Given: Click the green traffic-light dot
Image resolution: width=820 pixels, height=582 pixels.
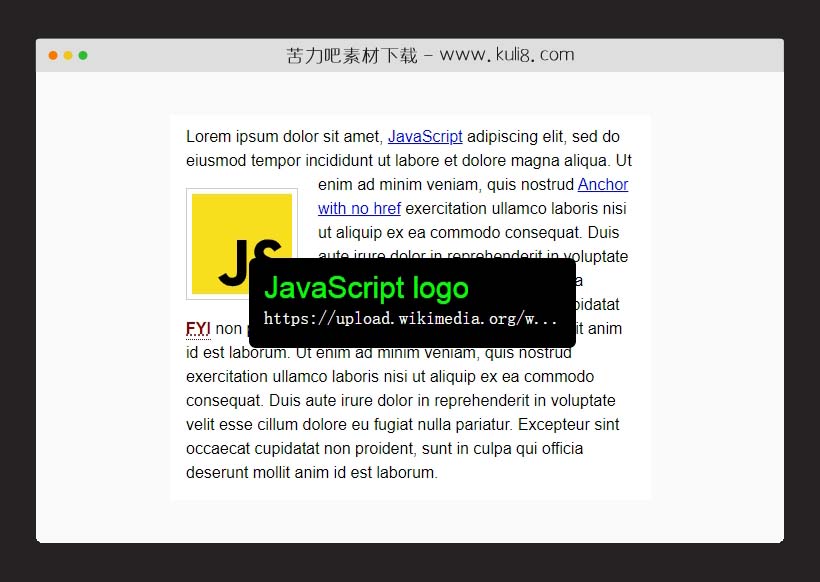Looking at the screenshot, I should point(84,56).
